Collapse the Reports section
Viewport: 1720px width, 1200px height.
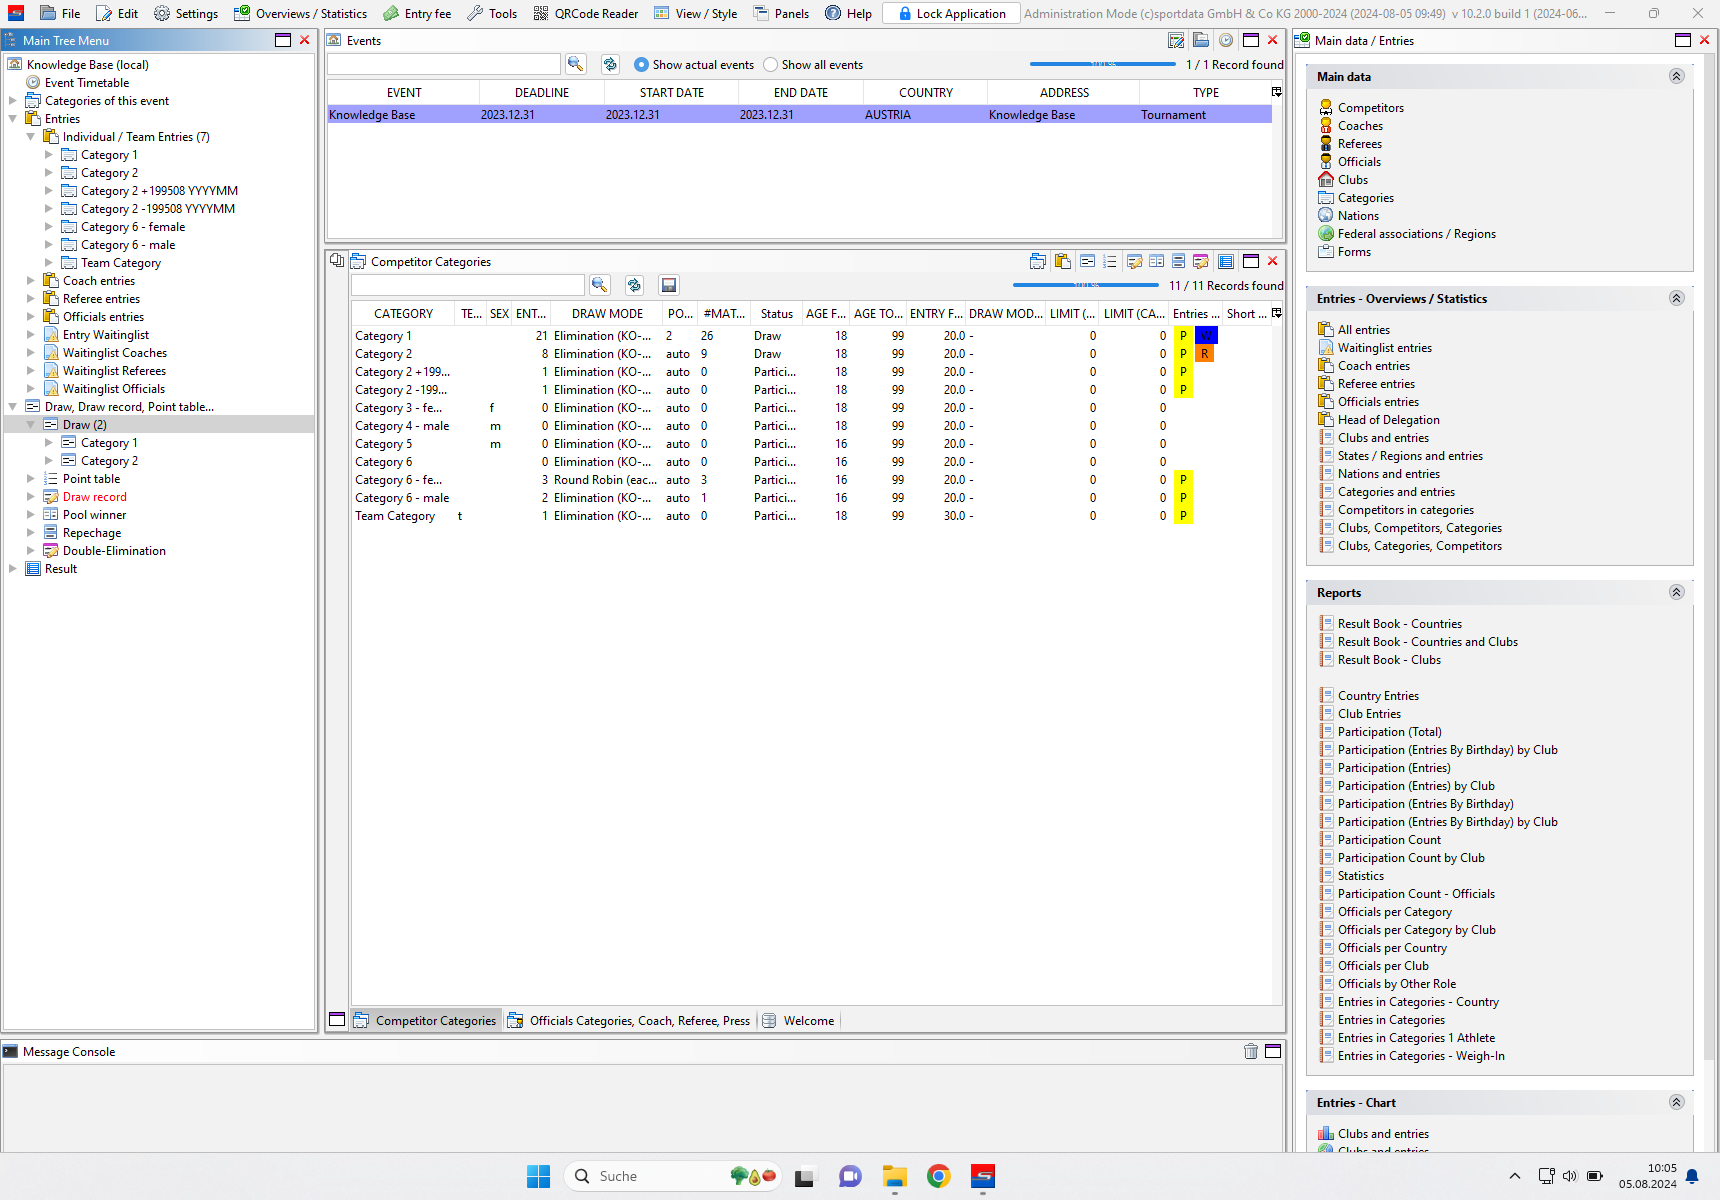click(x=1676, y=592)
